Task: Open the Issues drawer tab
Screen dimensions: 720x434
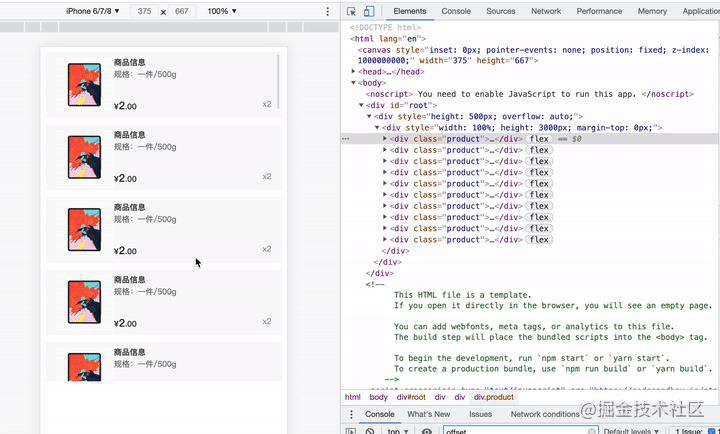Action: coord(480,414)
